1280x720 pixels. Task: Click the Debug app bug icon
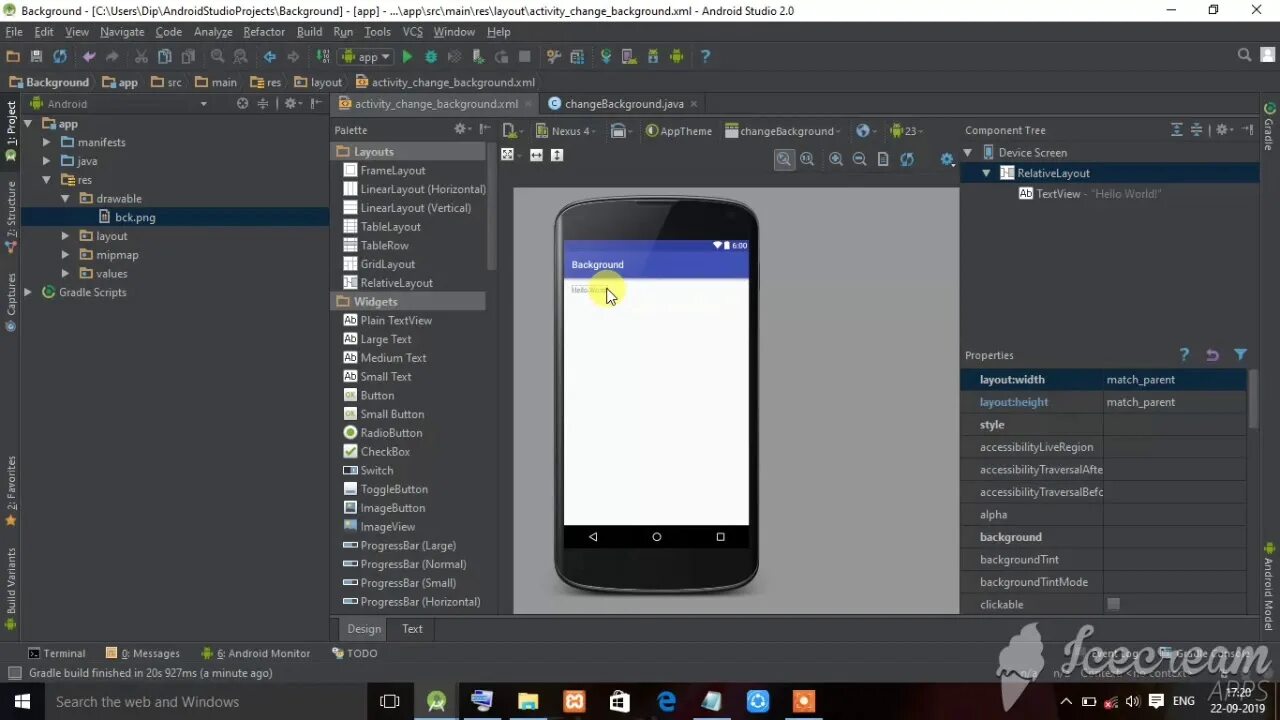(431, 57)
